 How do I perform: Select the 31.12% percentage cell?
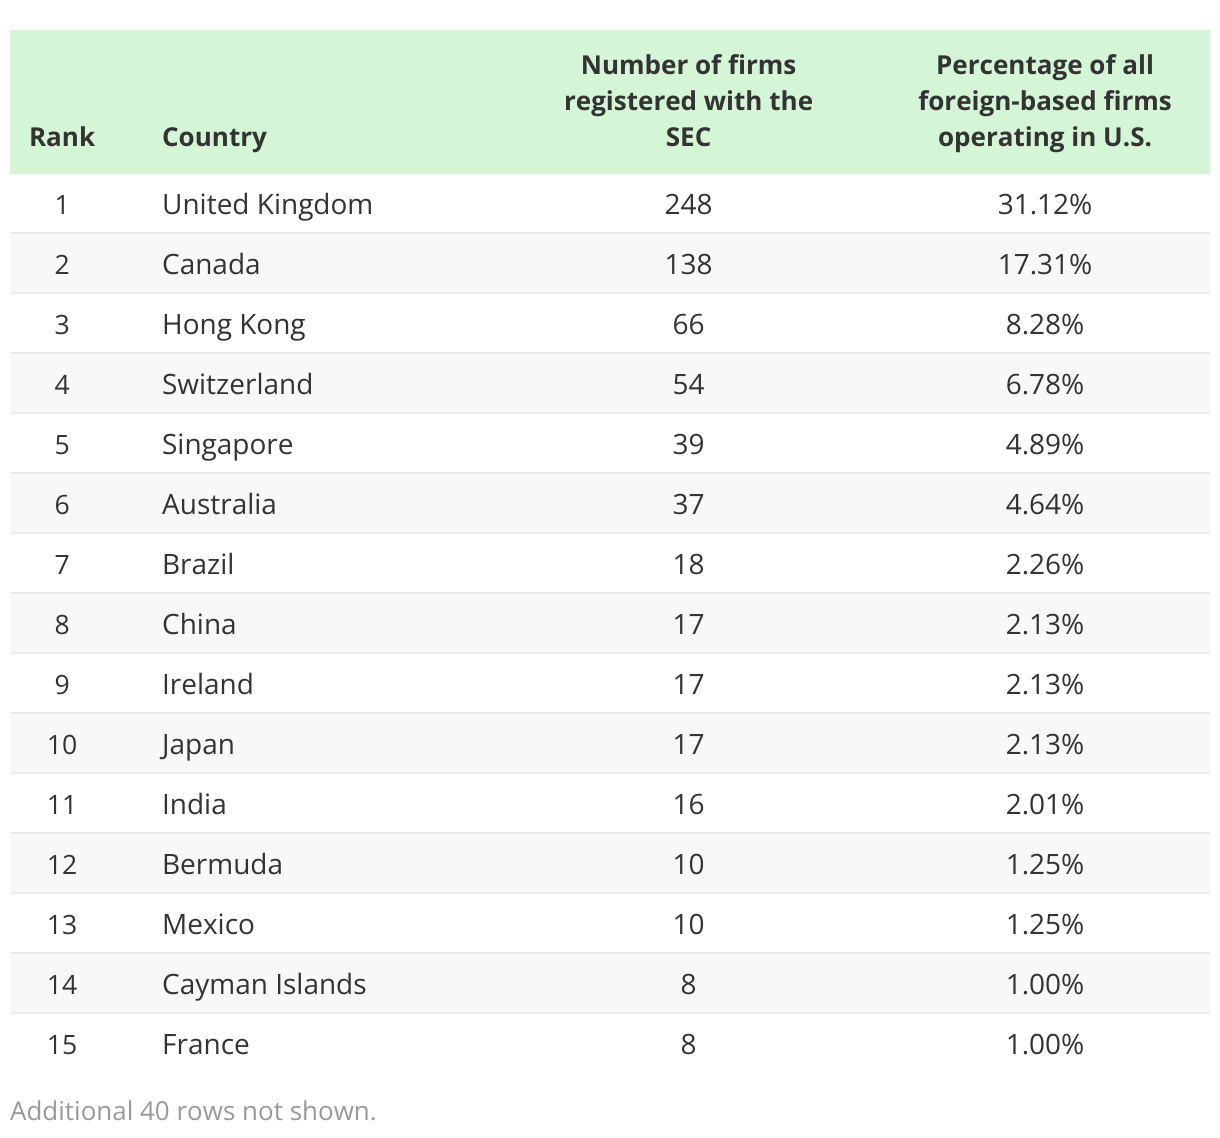pos(1044,204)
